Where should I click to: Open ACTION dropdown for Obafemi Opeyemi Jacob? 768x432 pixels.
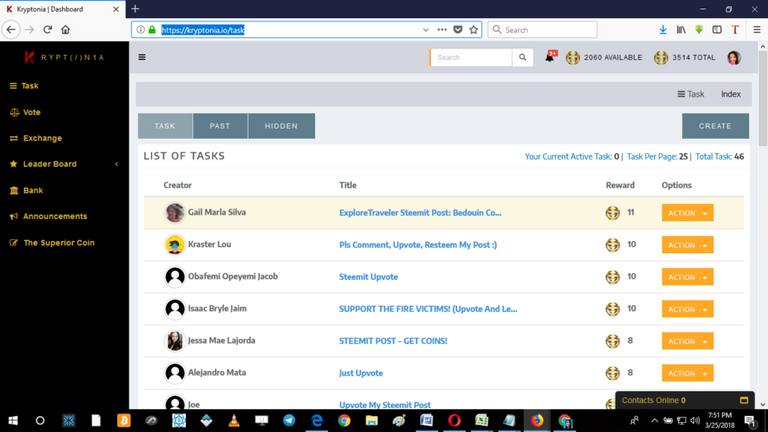[x=687, y=277]
